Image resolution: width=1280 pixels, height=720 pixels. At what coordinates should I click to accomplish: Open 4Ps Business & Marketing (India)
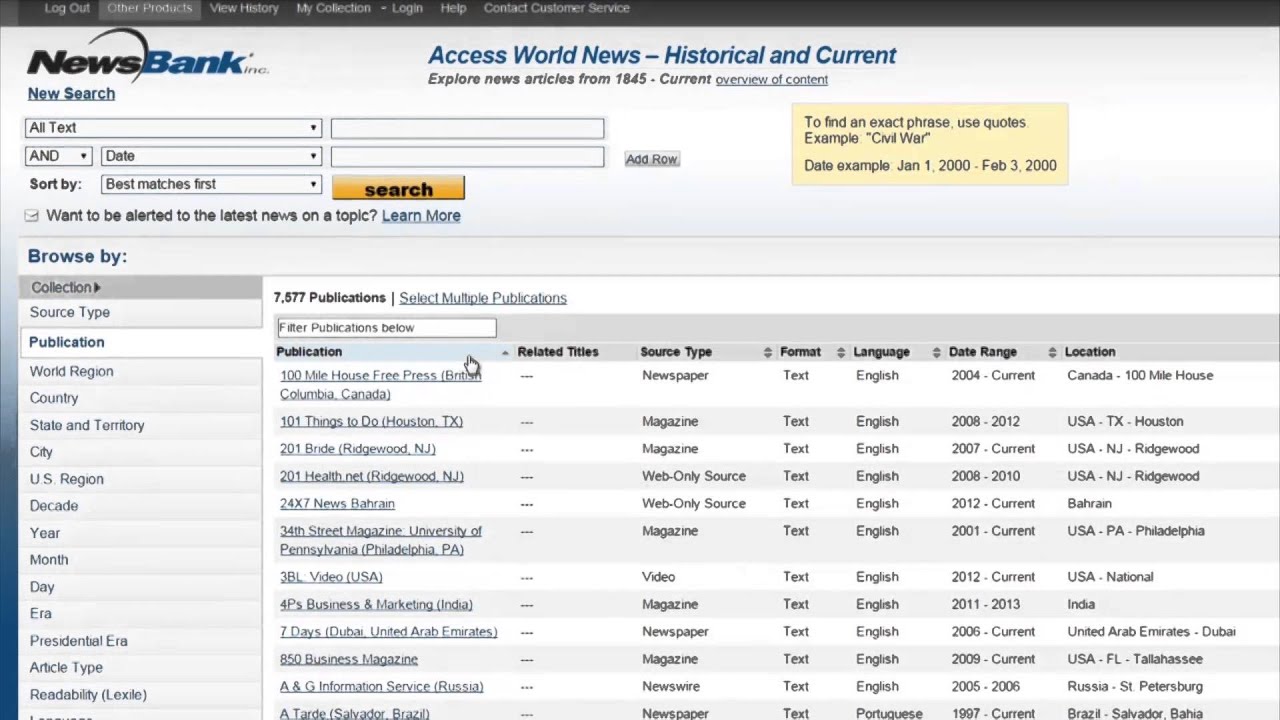point(376,605)
